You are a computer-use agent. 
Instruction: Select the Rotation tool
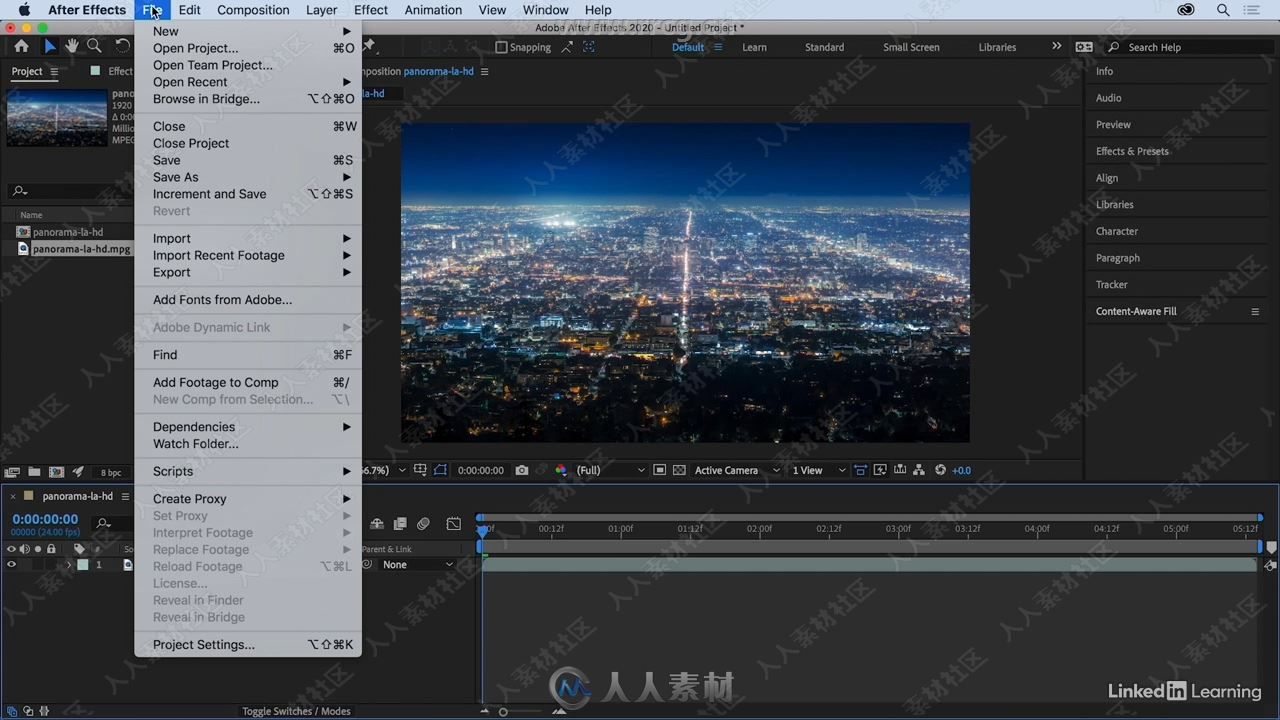(122, 46)
